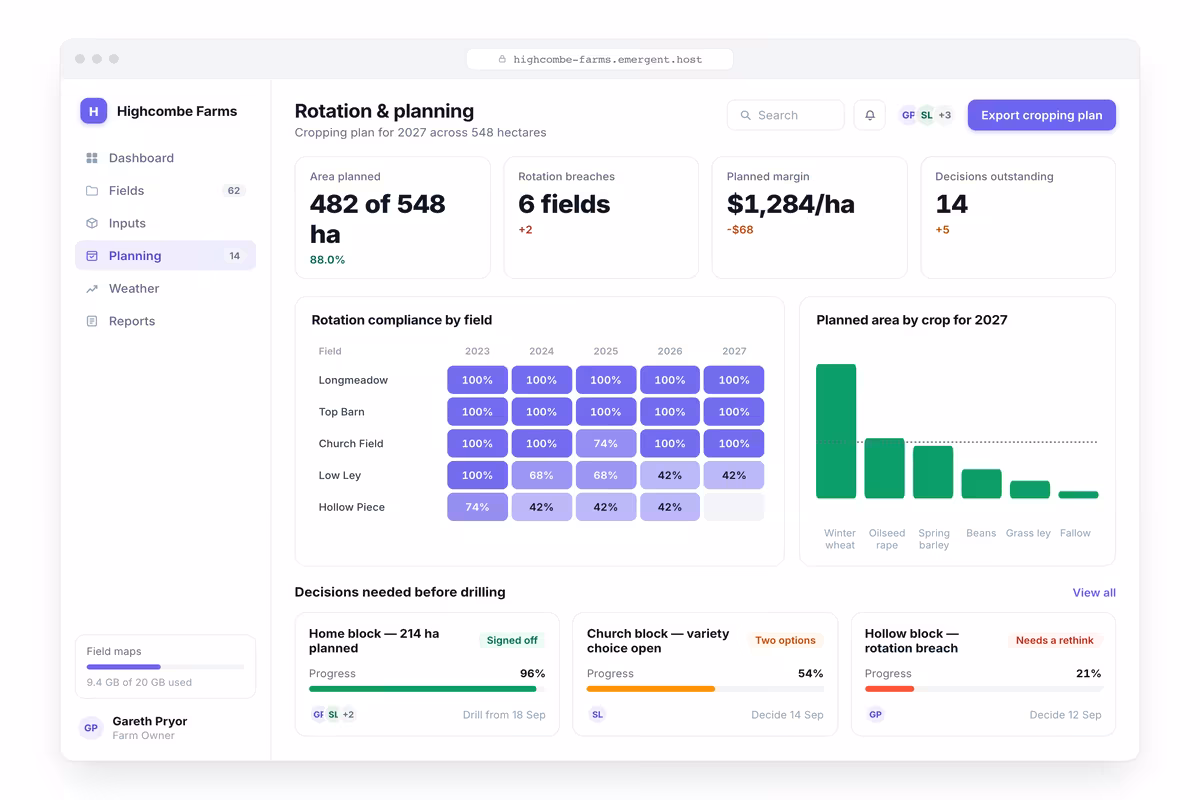Open the Home block decision card

pyautogui.click(x=427, y=674)
